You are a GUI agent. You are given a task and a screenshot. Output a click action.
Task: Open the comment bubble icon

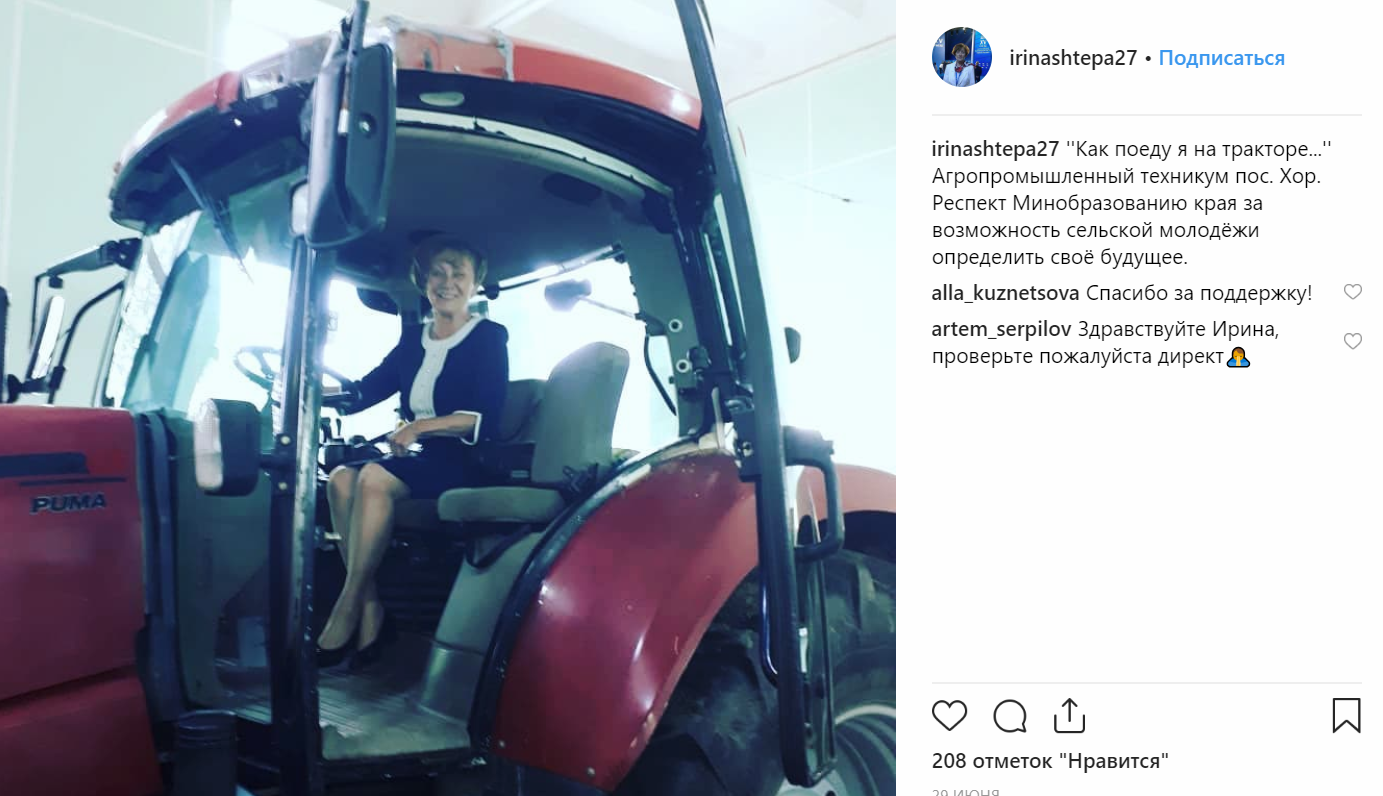pos(1010,716)
